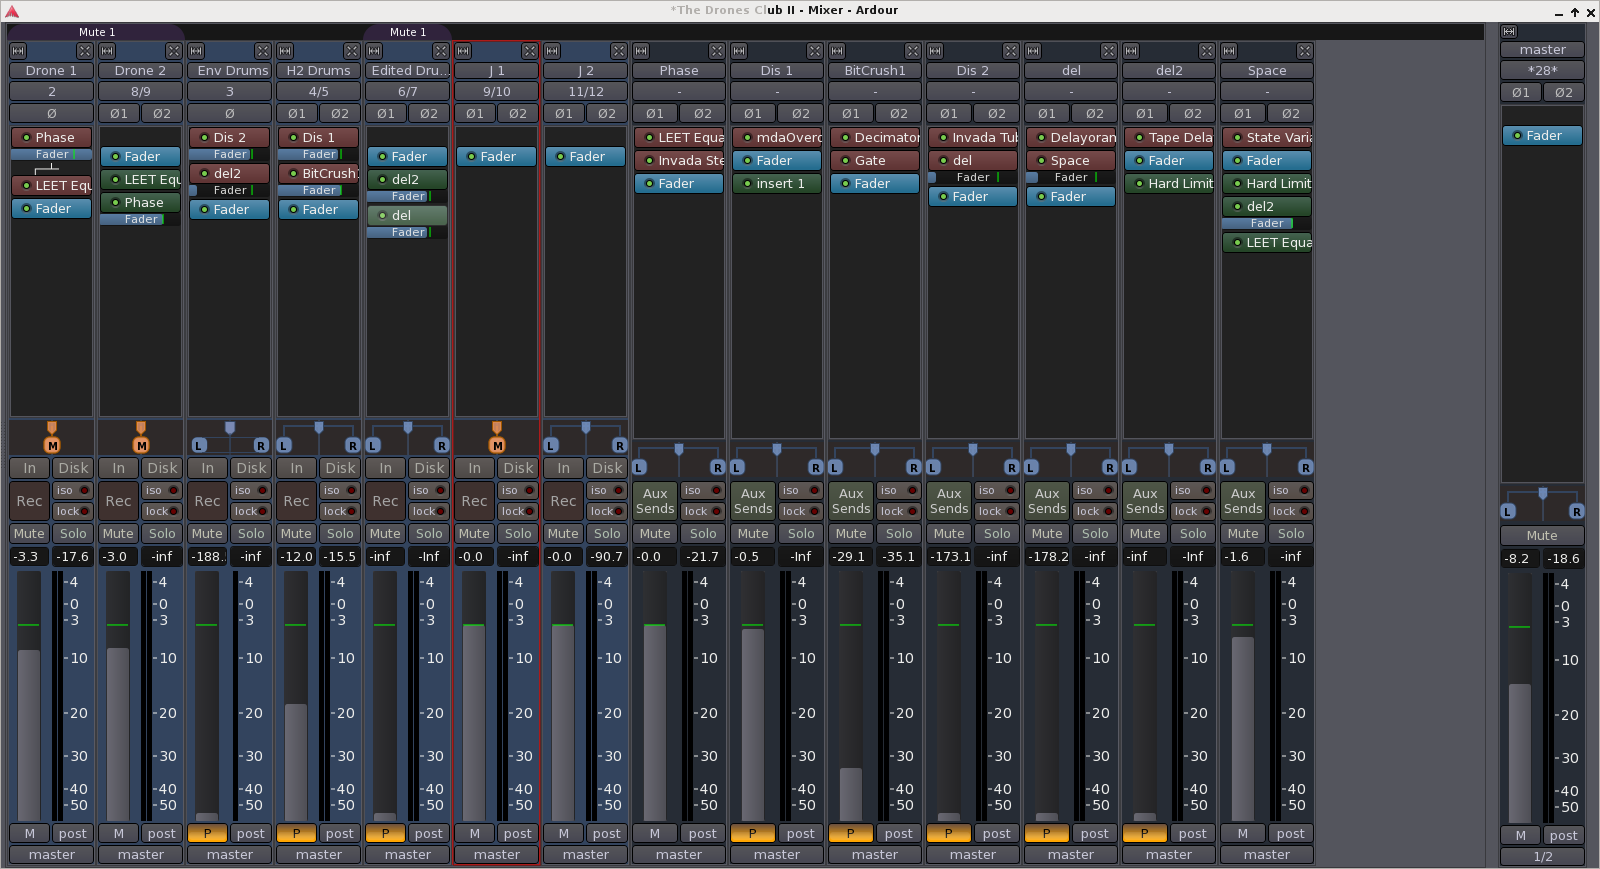Click the post button on J 1 strip
The height and width of the screenshot is (869, 1600).
point(518,834)
